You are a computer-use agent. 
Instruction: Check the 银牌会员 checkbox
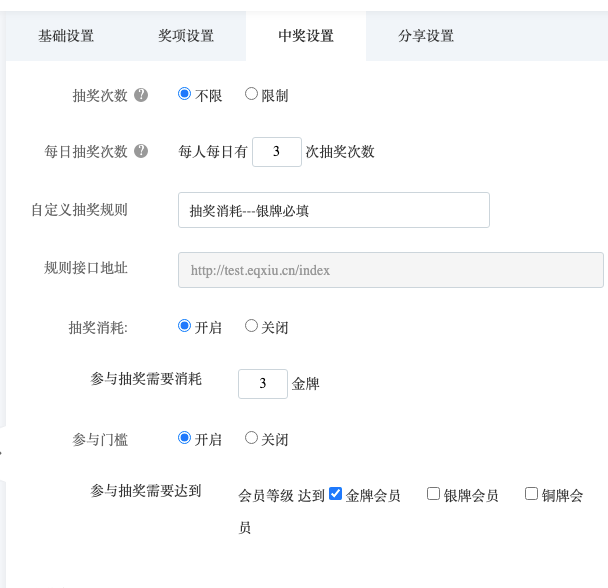pos(433,494)
